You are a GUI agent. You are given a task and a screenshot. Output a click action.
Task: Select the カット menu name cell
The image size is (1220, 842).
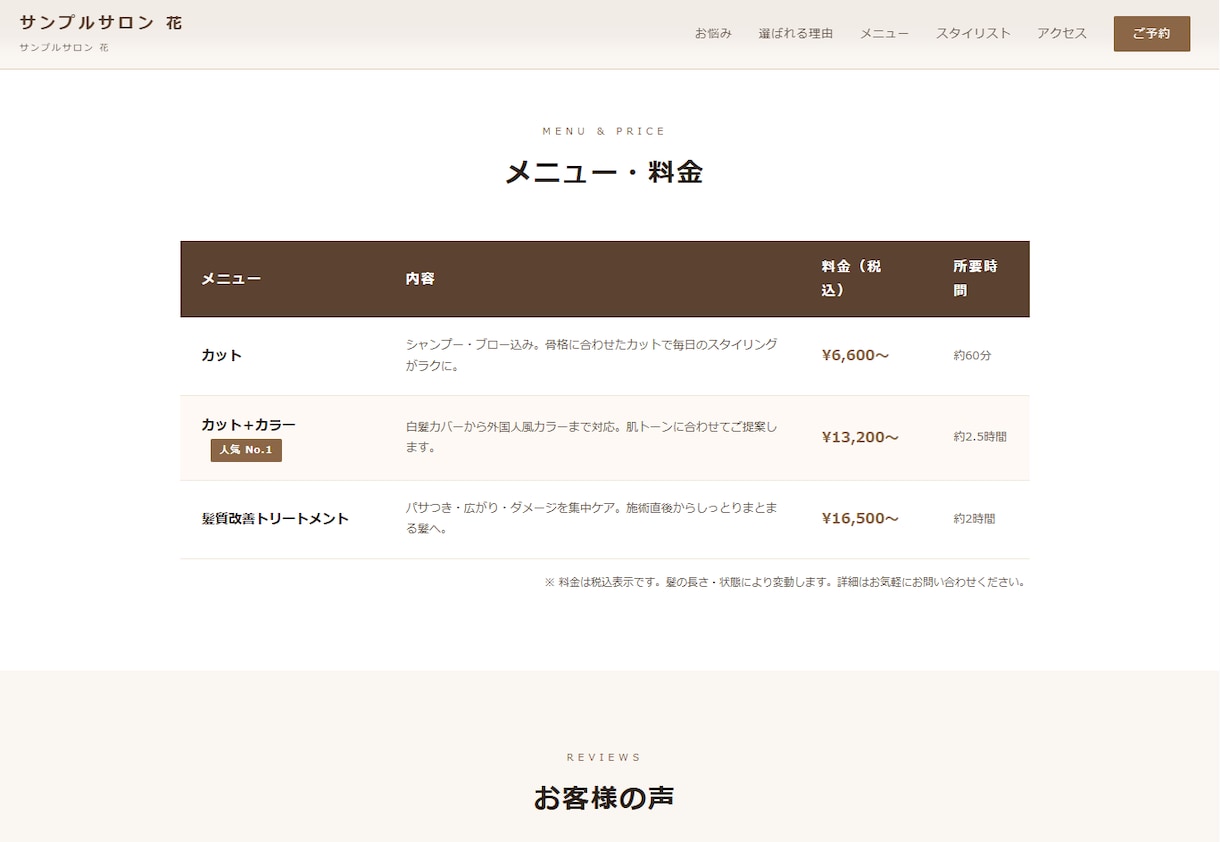point(221,355)
